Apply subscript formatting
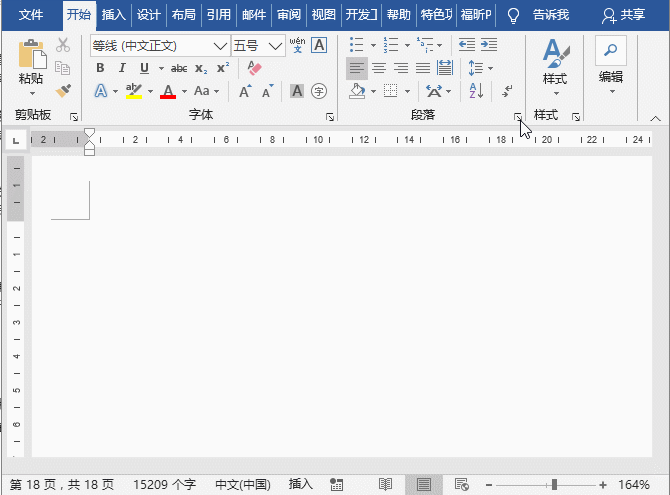Image resolution: width=670 pixels, height=495 pixels. click(x=201, y=68)
